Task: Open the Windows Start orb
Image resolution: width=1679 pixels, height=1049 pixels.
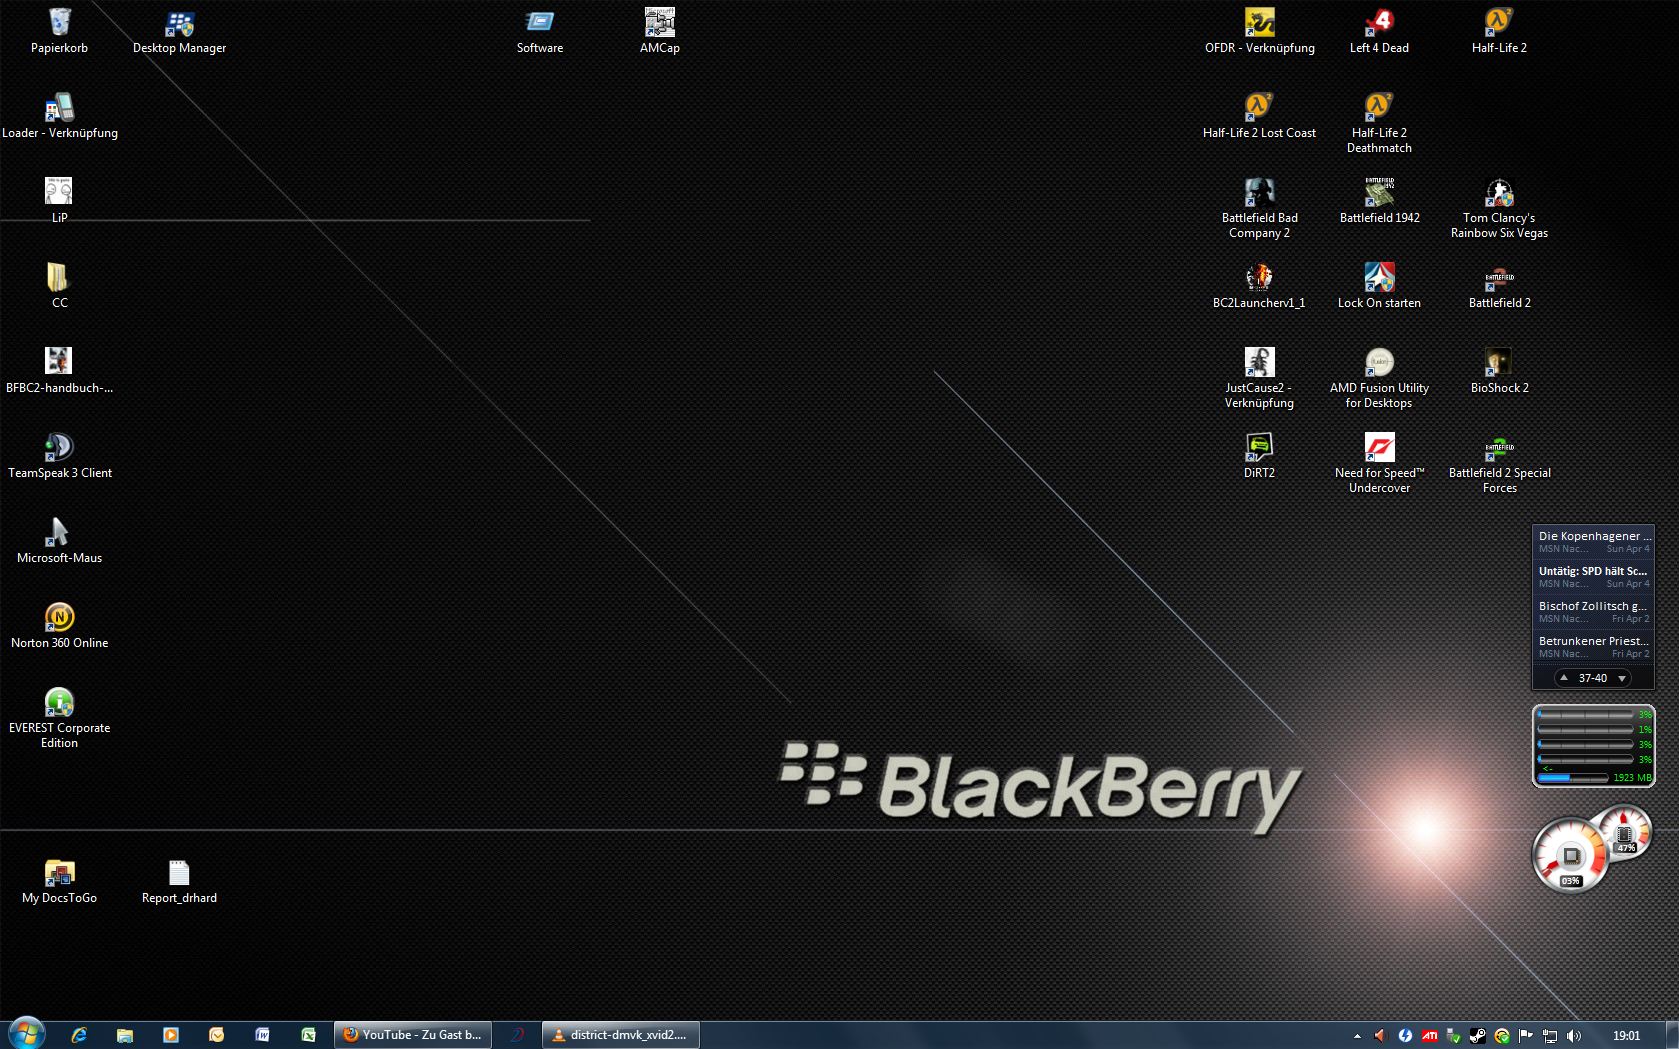Action: pos(26,1034)
